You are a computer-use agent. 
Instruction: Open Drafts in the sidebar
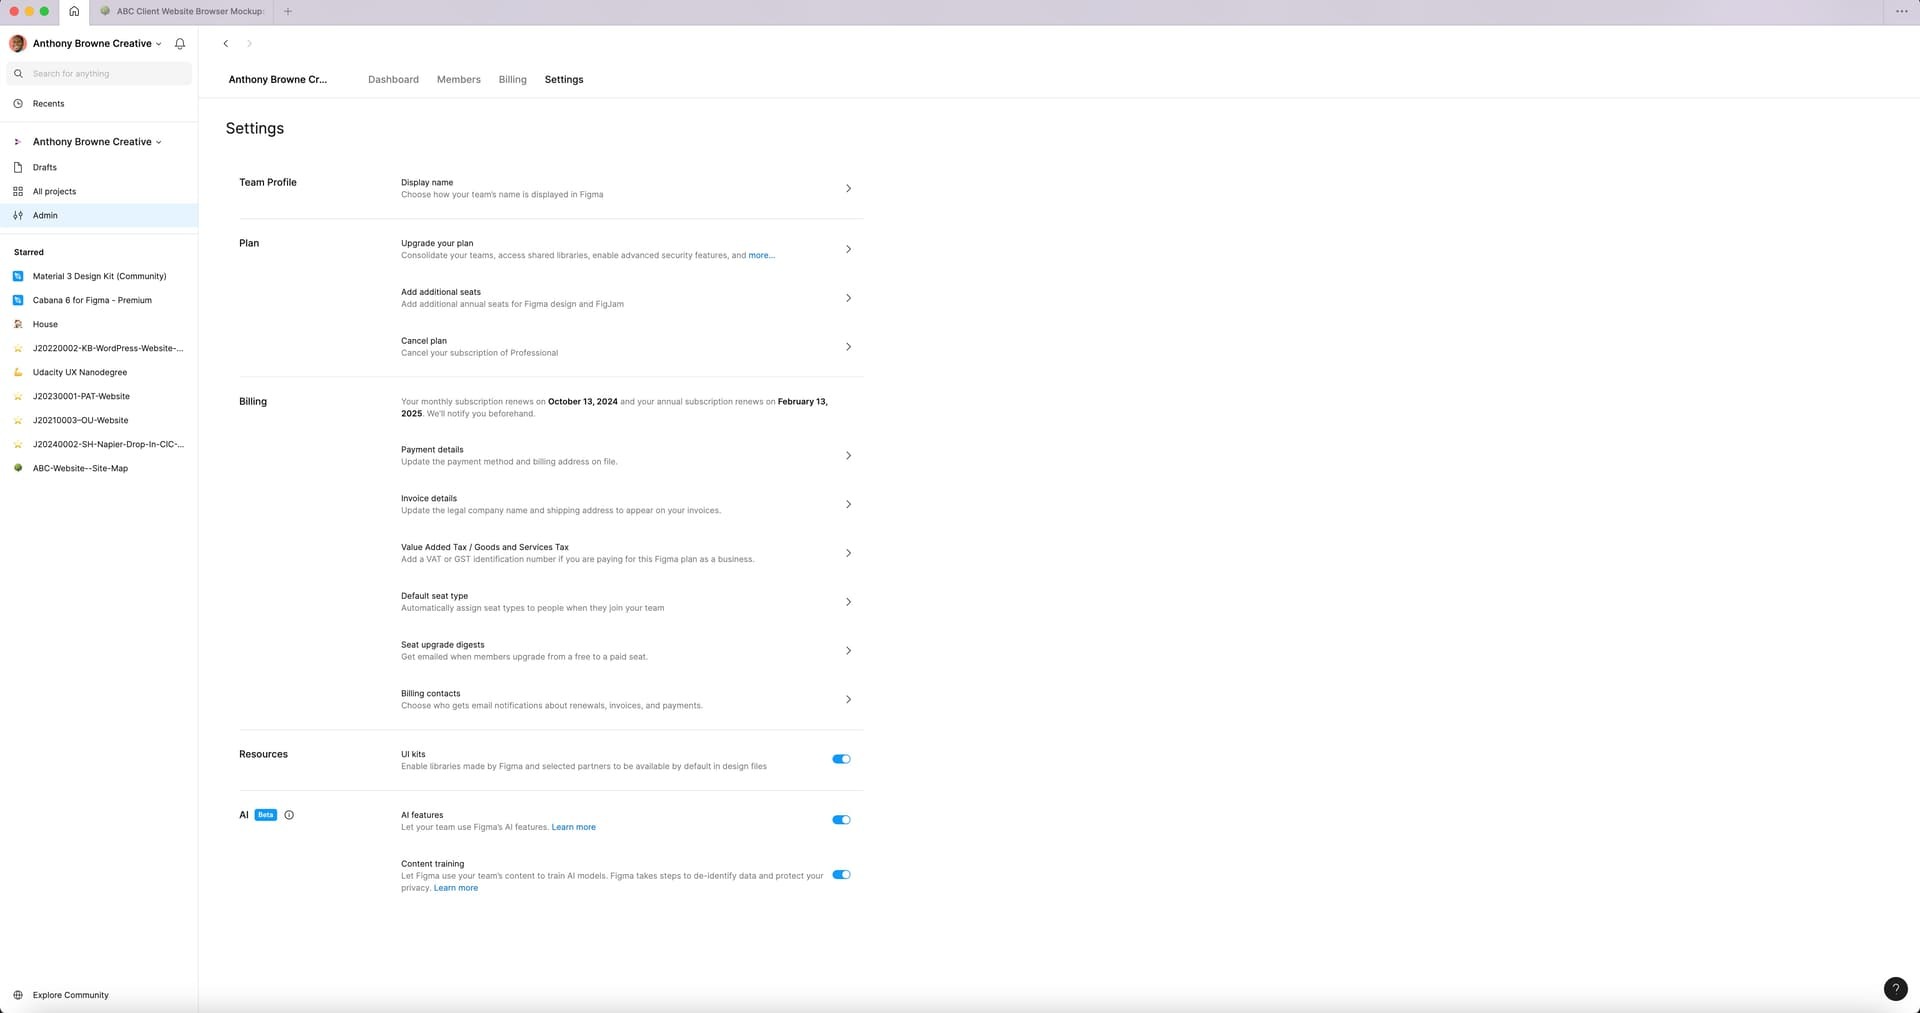tap(99, 168)
